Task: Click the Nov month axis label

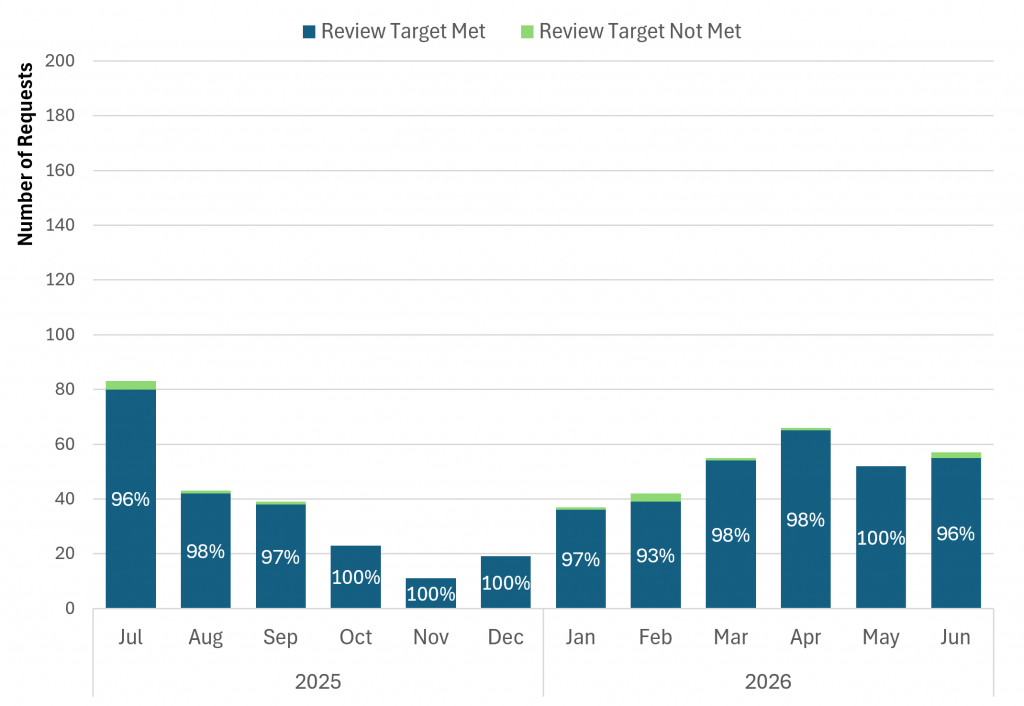Action: pos(431,637)
